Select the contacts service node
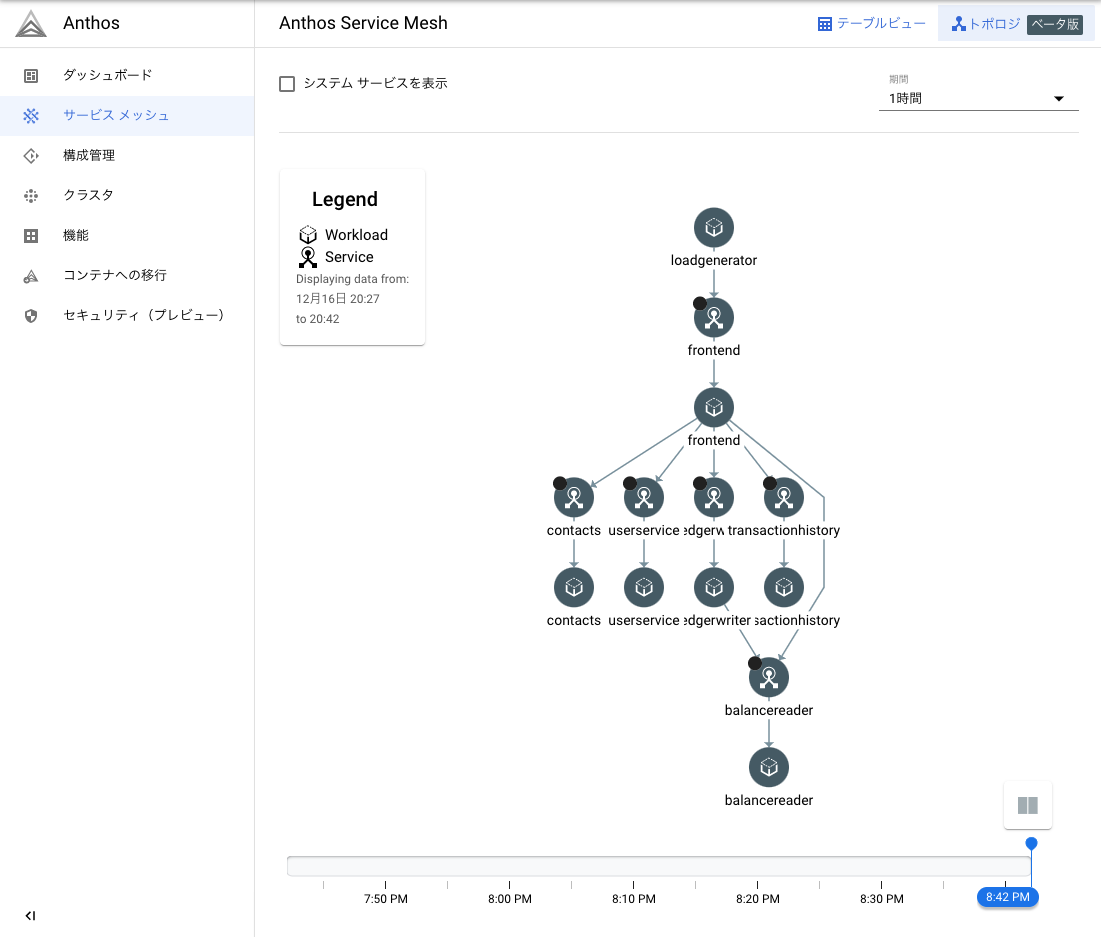 (x=574, y=497)
